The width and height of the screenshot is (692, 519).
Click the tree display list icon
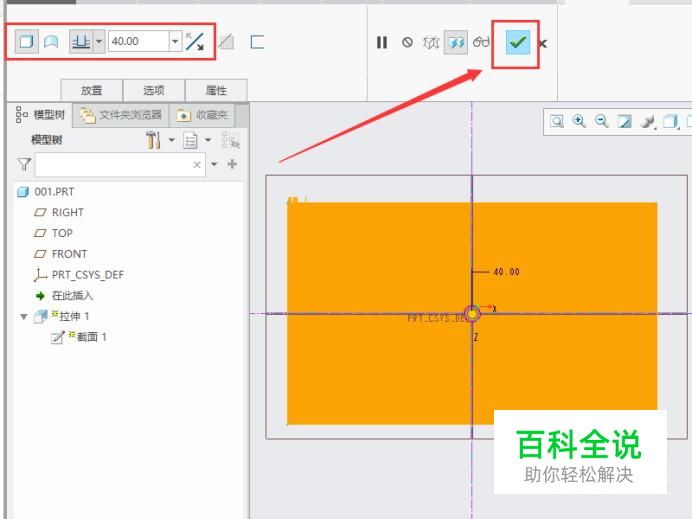click(x=190, y=140)
